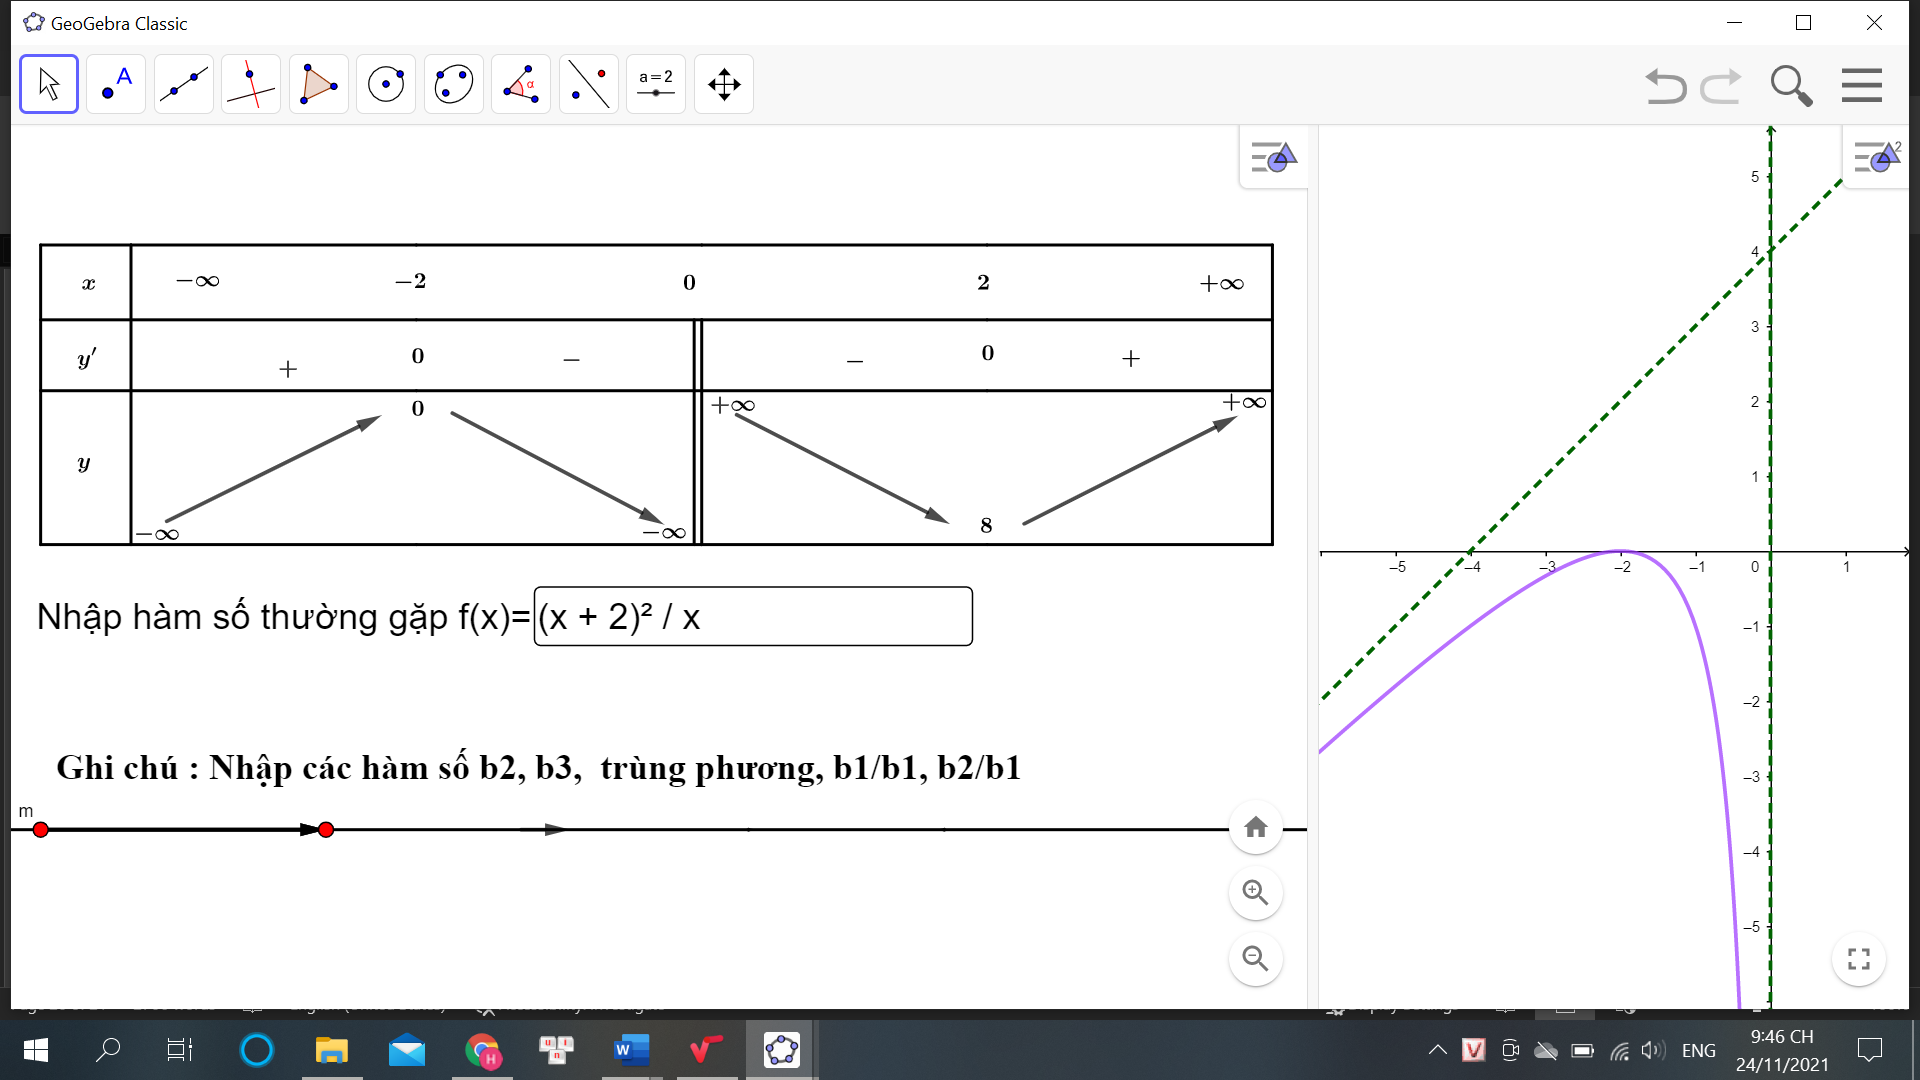Screen dimensions: 1920x1080
Task: Enter fullscreen mode
Action: coord(1858,959)
